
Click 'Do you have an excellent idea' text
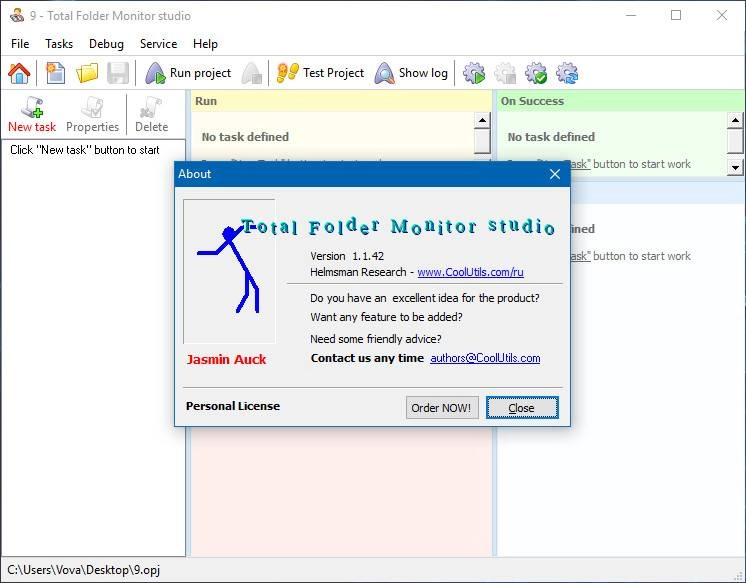[424, 298]
